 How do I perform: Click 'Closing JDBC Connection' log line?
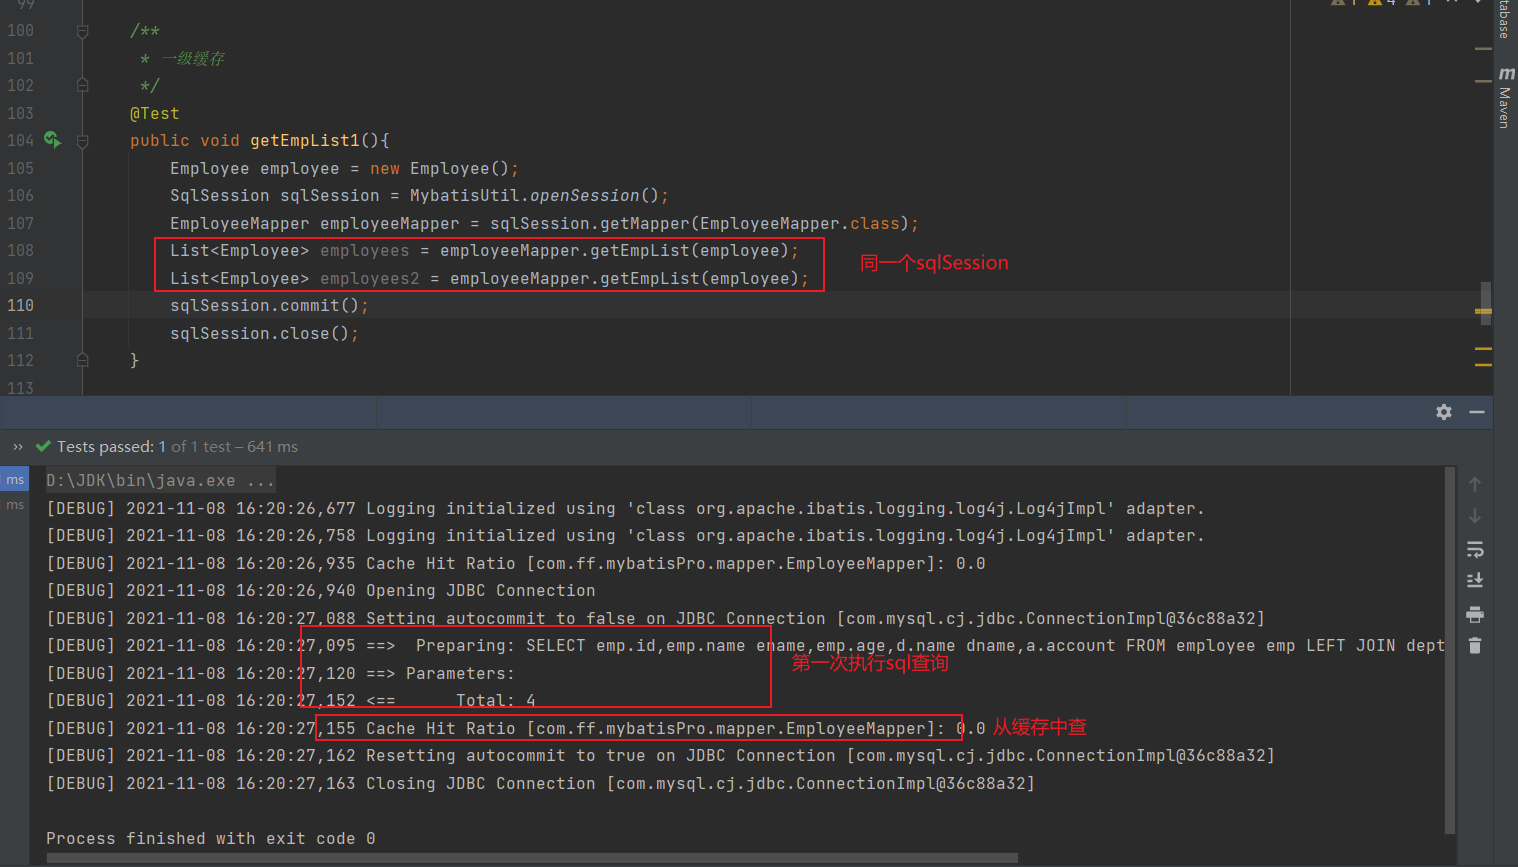point(541,784)
